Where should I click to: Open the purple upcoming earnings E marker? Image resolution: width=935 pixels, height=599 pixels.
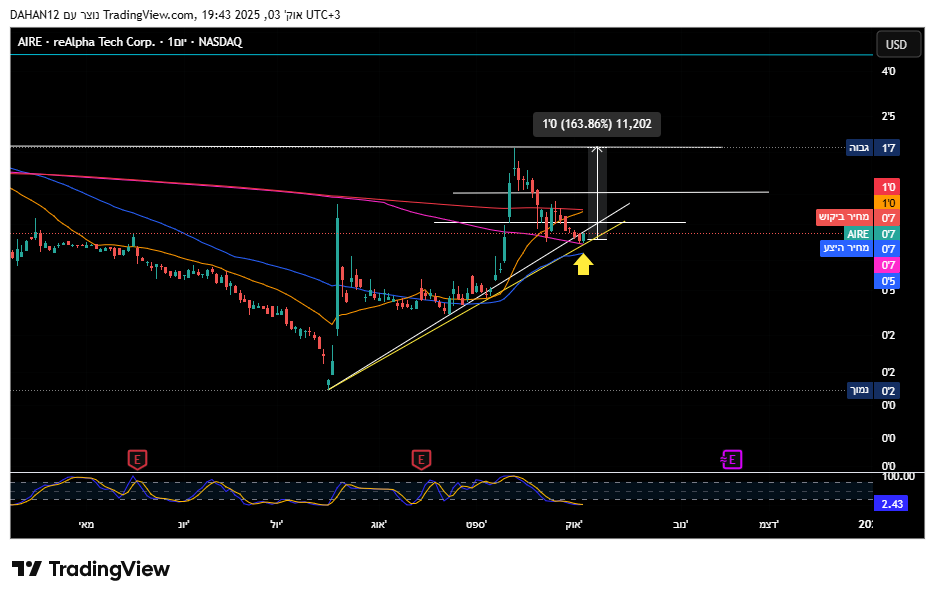(x=732, y=460)
